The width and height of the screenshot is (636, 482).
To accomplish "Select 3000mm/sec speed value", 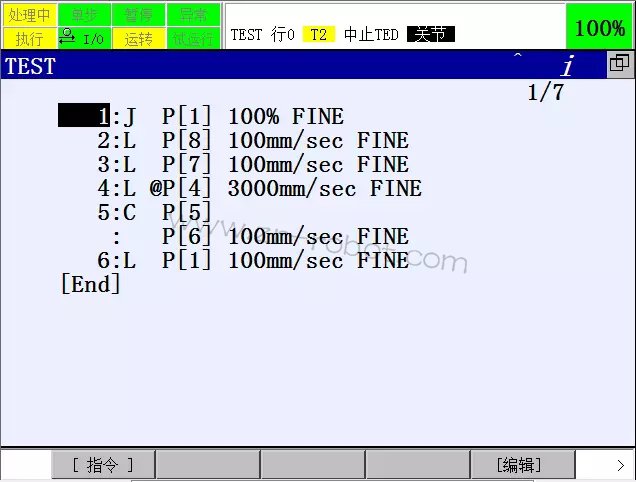I will coord(292,189).
